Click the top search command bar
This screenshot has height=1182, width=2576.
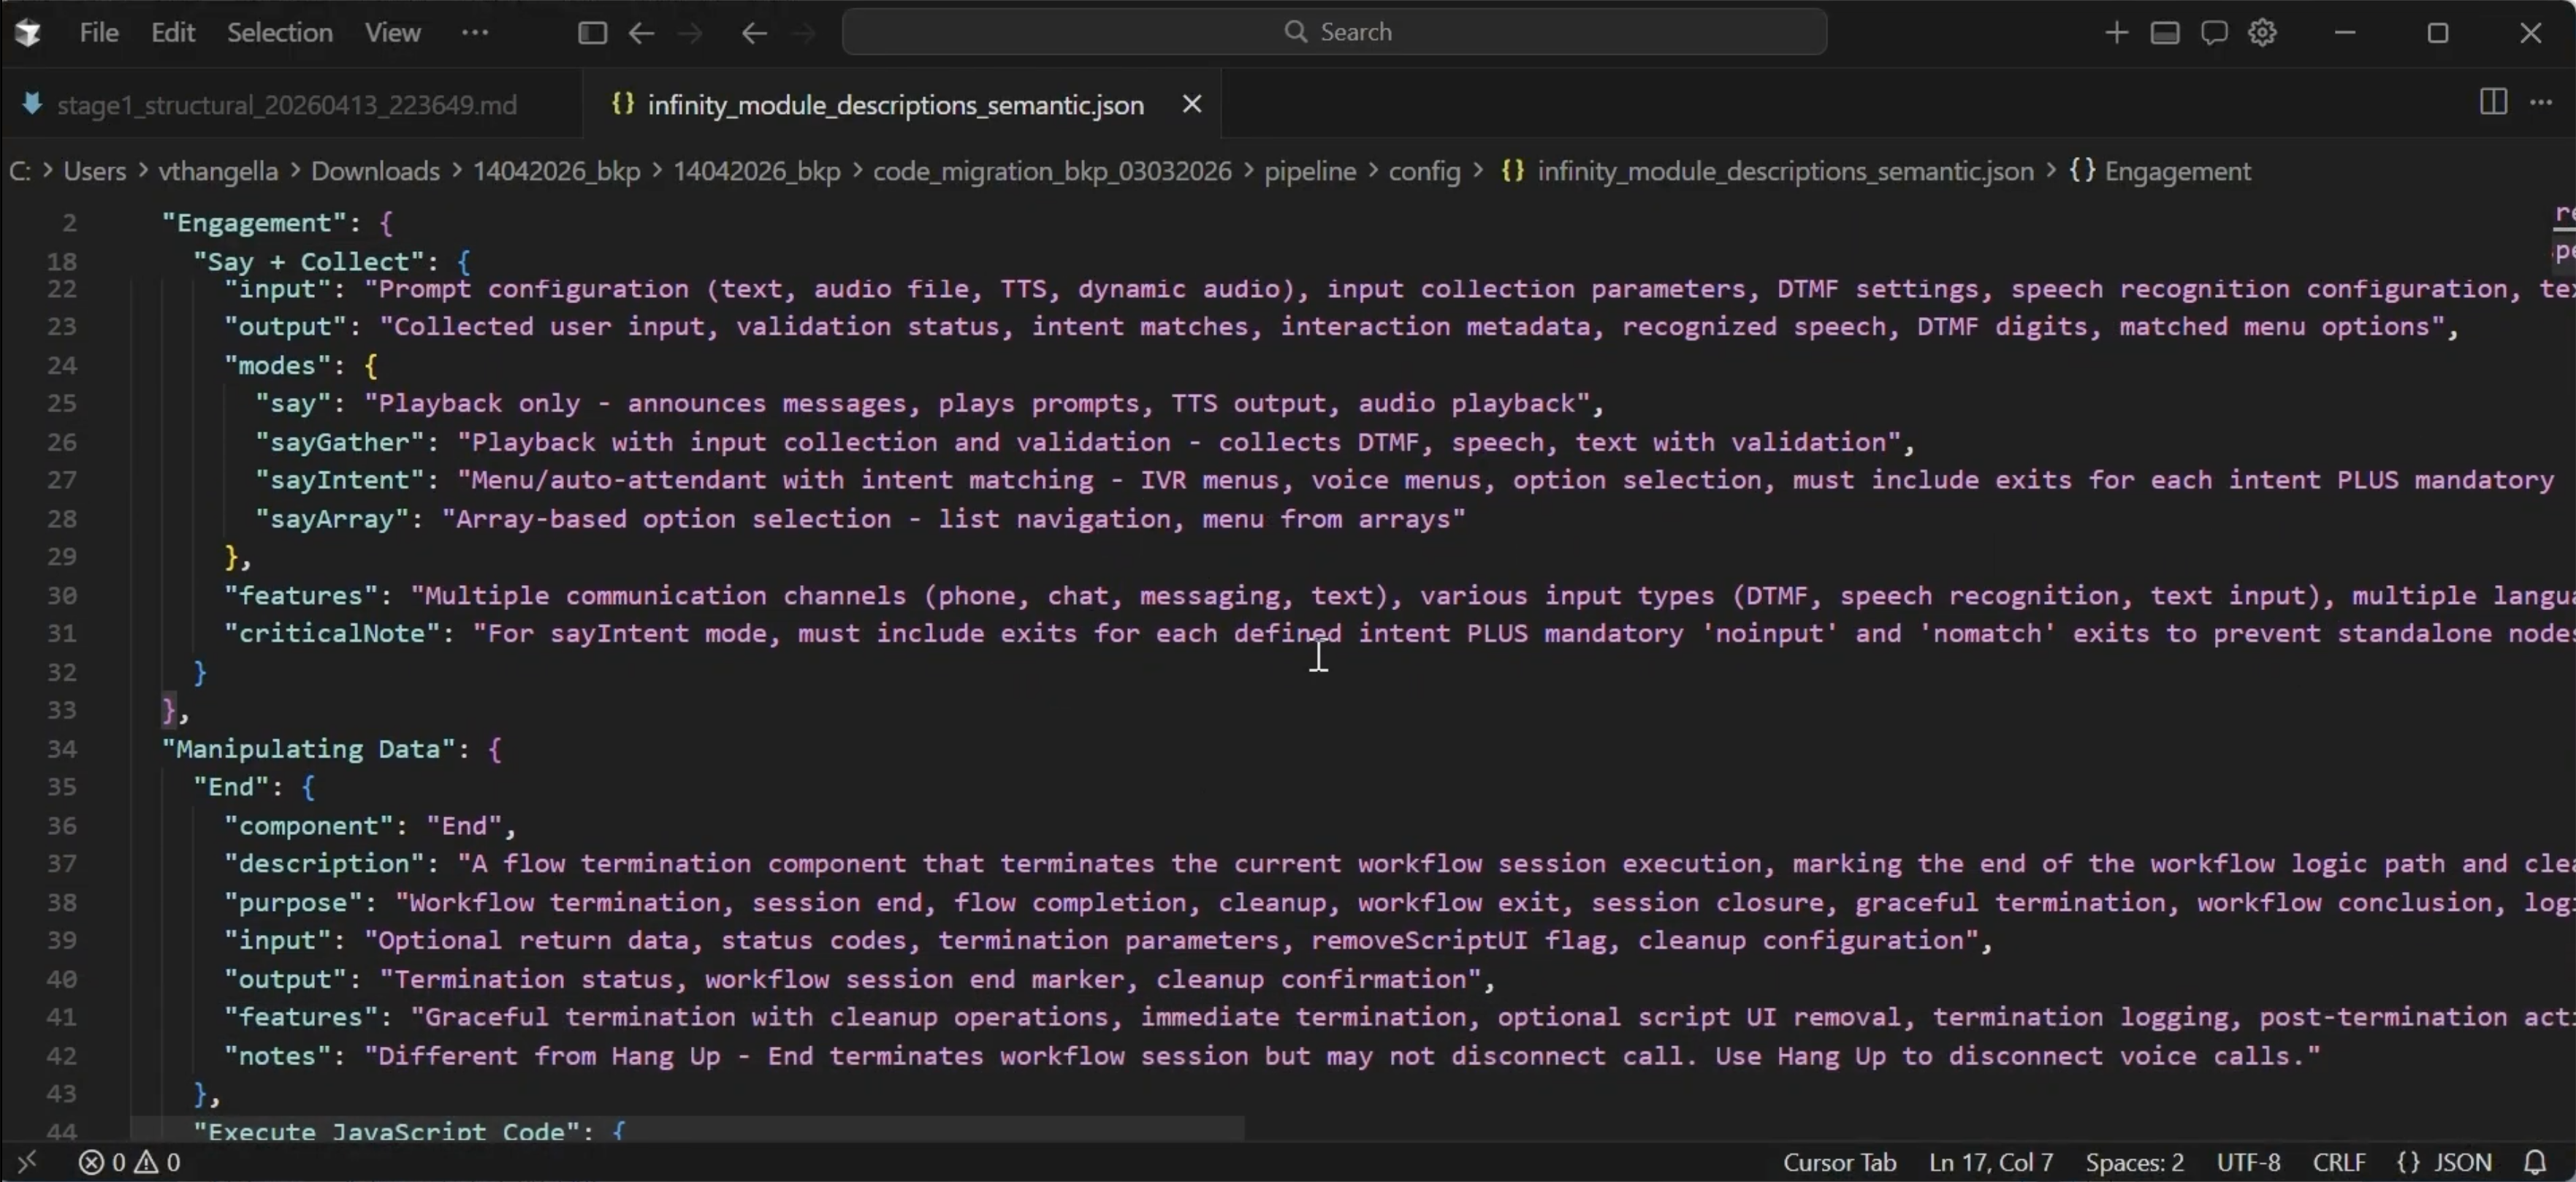point(1334,32)
